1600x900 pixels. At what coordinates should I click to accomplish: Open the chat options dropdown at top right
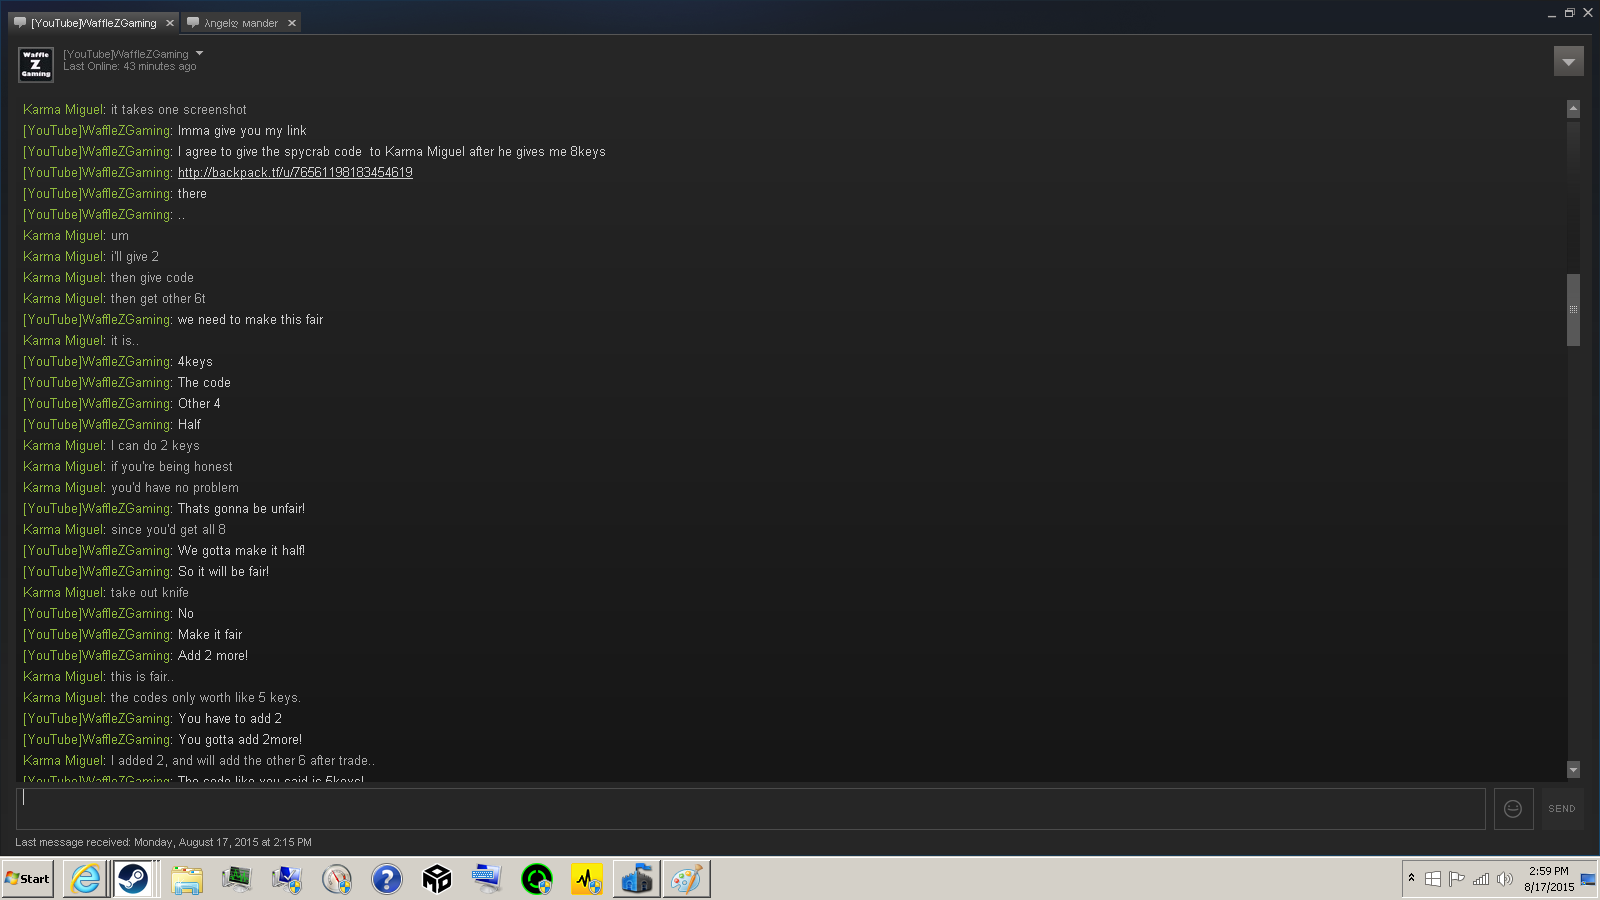tap(1568, 62)
